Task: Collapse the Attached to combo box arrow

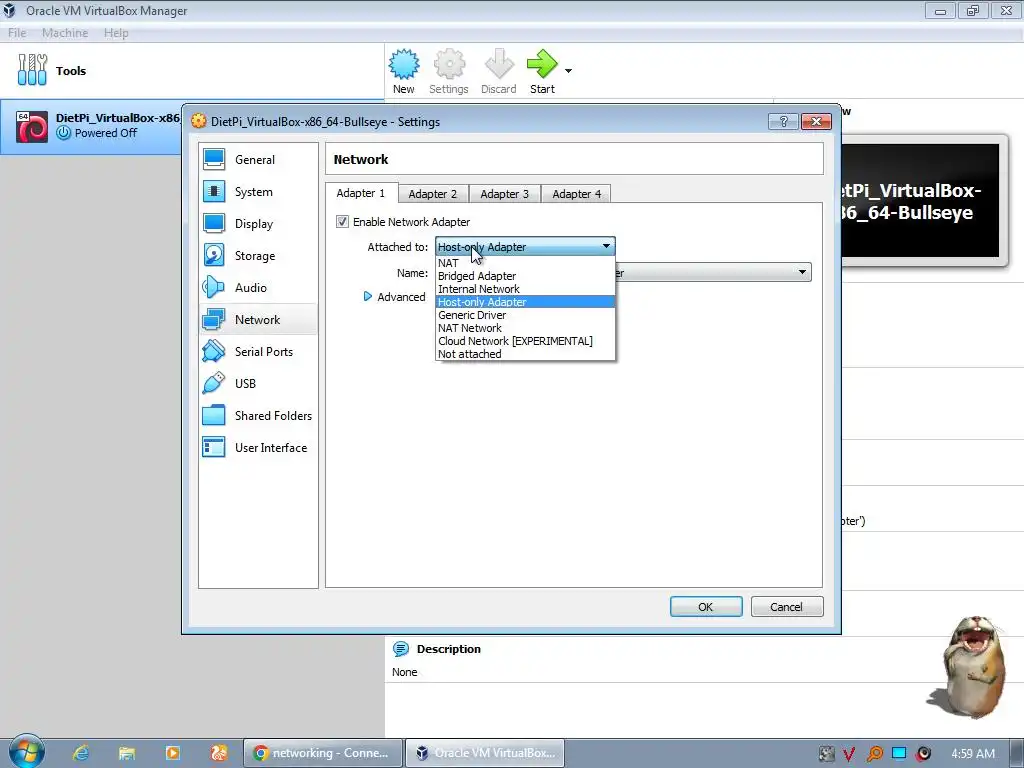Action: [x=606, y=246]
